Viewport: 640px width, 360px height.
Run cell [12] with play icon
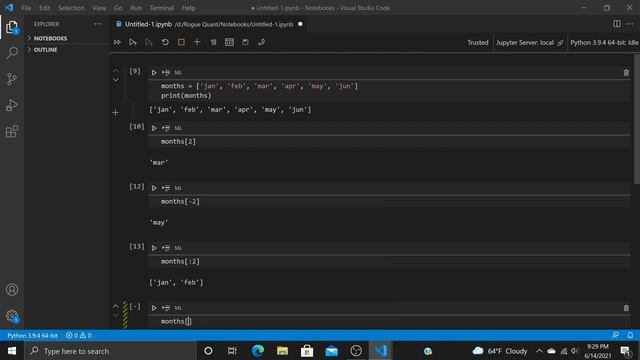pyautogui.click(x=154, y=188)
